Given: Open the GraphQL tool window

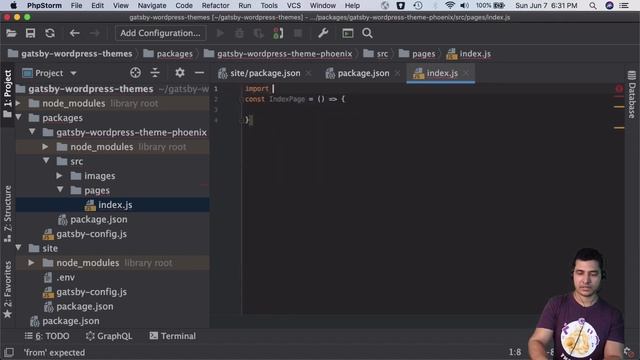Looking at the screenshot, I should [109, 336].
